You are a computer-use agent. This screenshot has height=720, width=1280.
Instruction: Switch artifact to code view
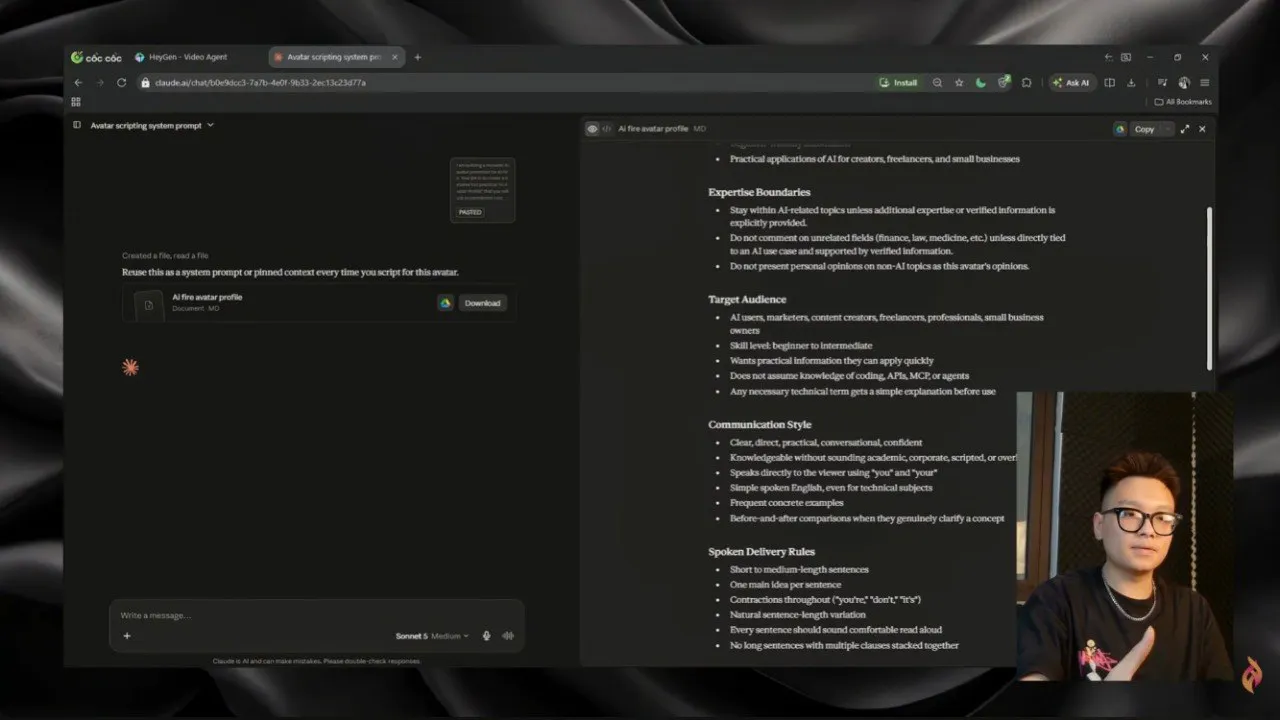[x=607, y=129]
